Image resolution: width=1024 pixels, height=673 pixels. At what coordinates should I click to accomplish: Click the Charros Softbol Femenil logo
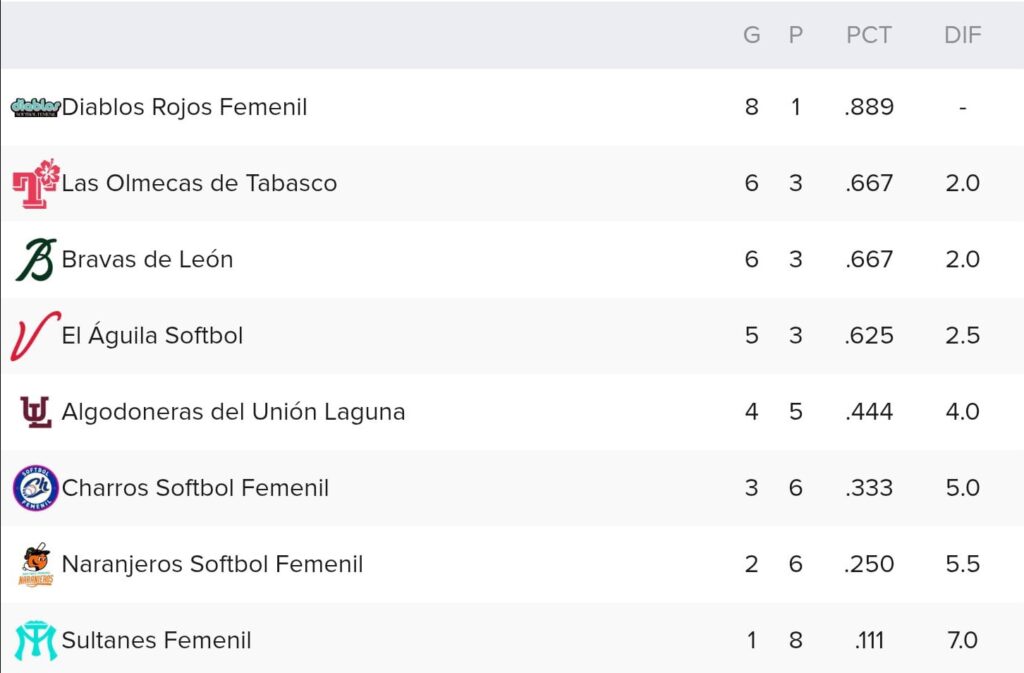pos(36,487)
